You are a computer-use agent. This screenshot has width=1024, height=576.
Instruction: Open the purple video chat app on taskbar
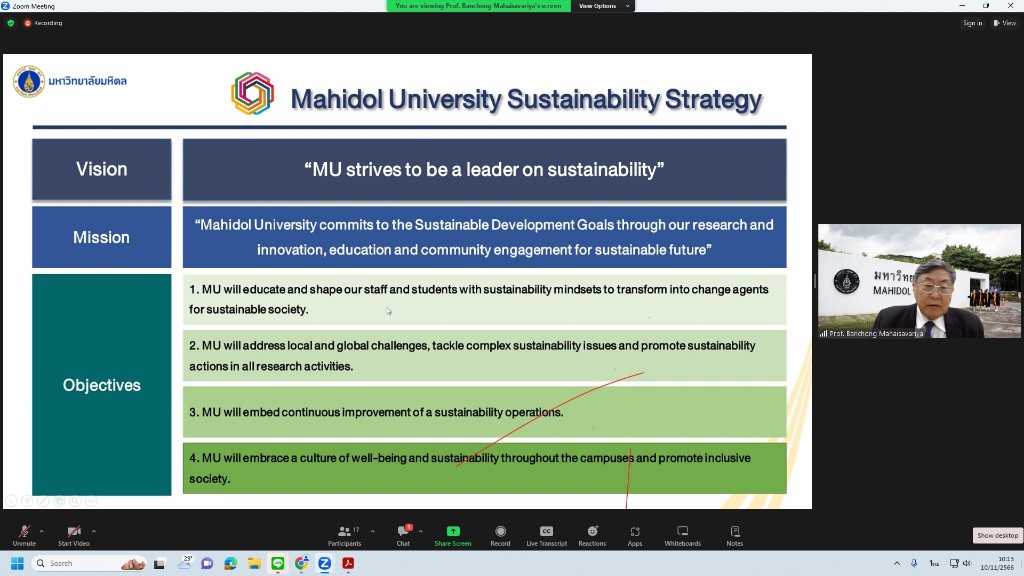[x=207, y=563]
